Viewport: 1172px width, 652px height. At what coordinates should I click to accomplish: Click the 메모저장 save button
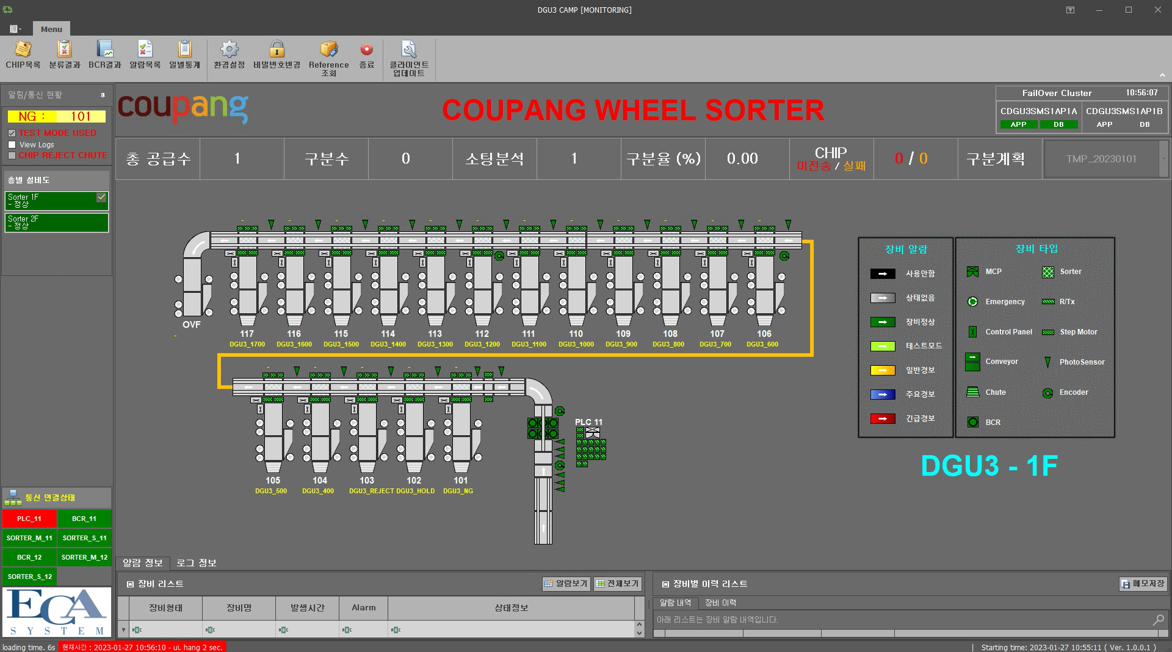(x=1143, y=583)
